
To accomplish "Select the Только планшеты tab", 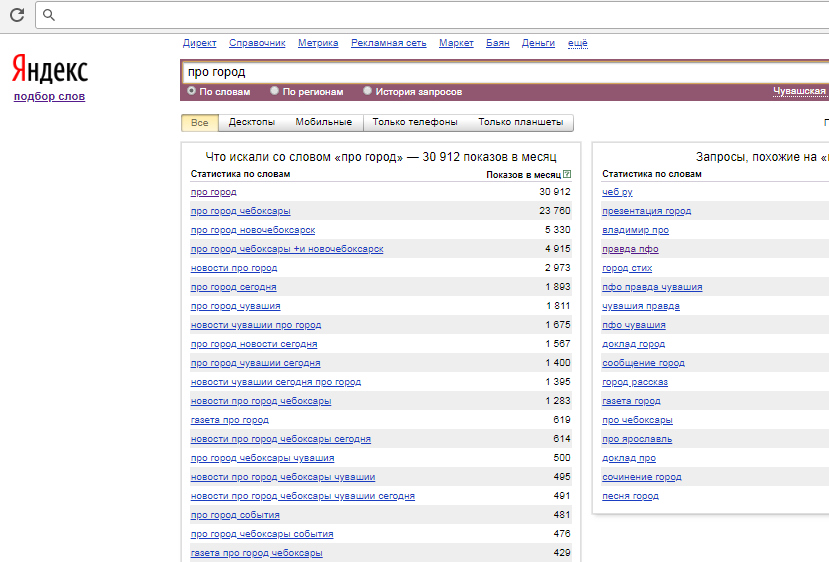I will 520,122.
